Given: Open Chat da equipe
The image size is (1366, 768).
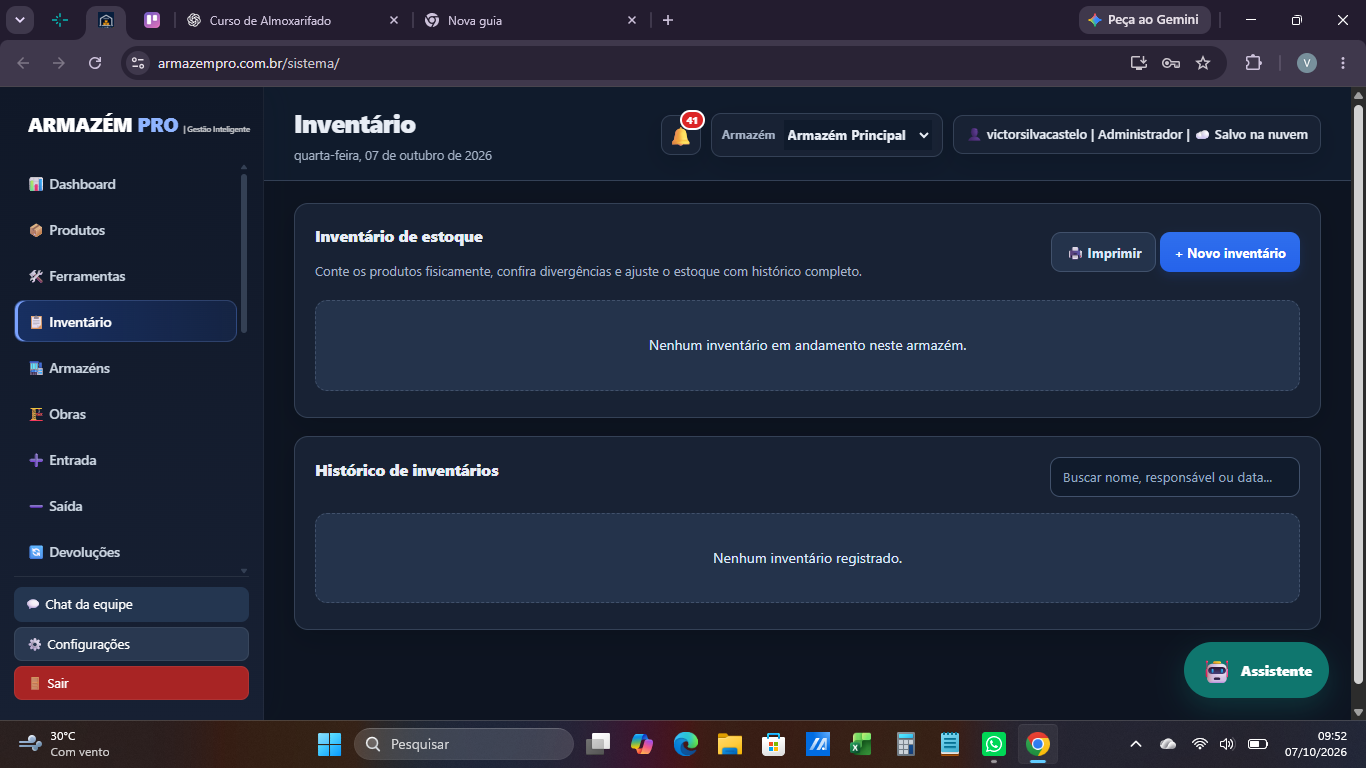Looking at the screenshot, I should (131, 604).
